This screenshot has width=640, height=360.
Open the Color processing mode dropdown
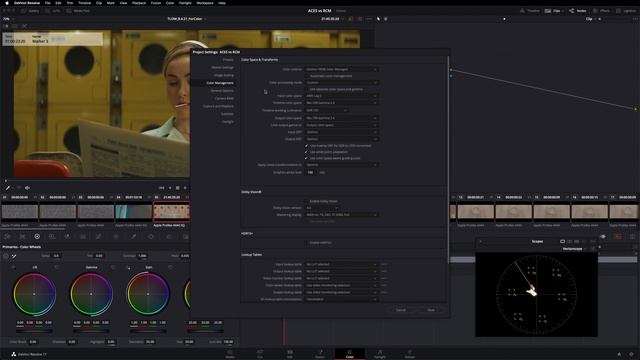(x=342, y=82)
